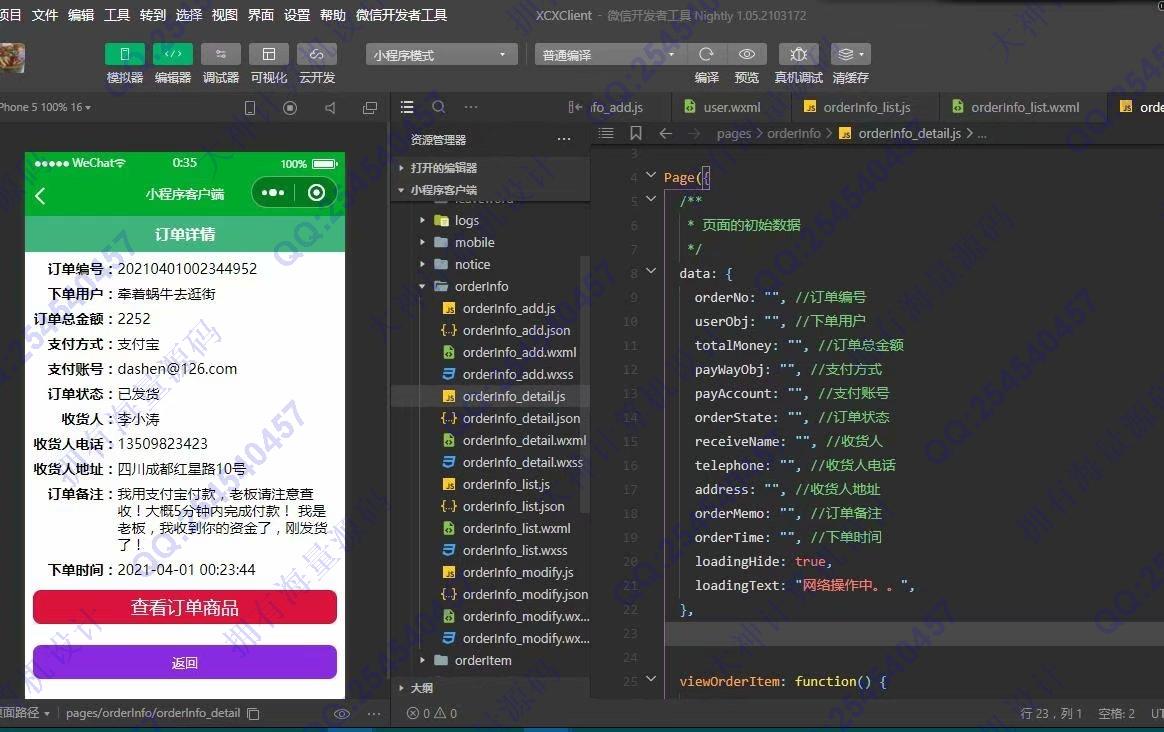Click the preview eye icon

[747, 54]
